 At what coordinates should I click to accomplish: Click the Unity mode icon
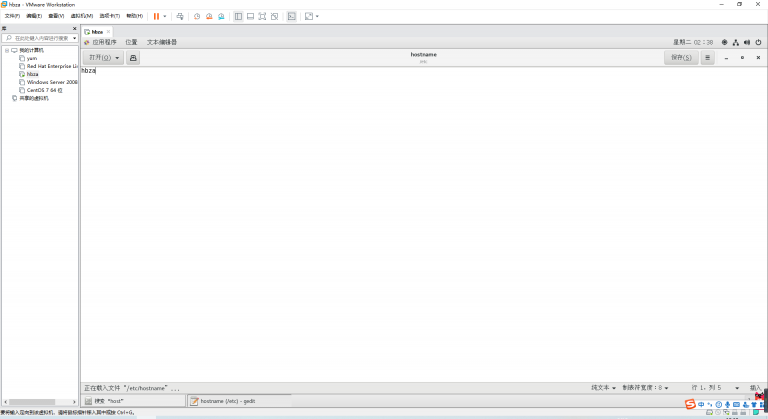click(275, 16)
